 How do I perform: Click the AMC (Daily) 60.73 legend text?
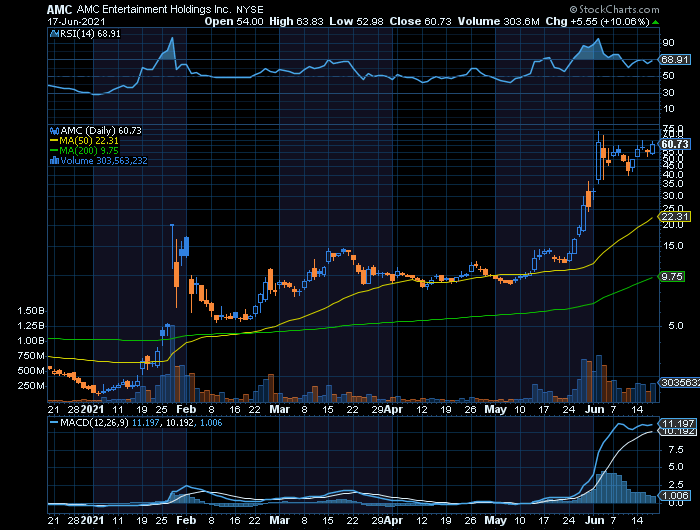(x=101, y=131)
